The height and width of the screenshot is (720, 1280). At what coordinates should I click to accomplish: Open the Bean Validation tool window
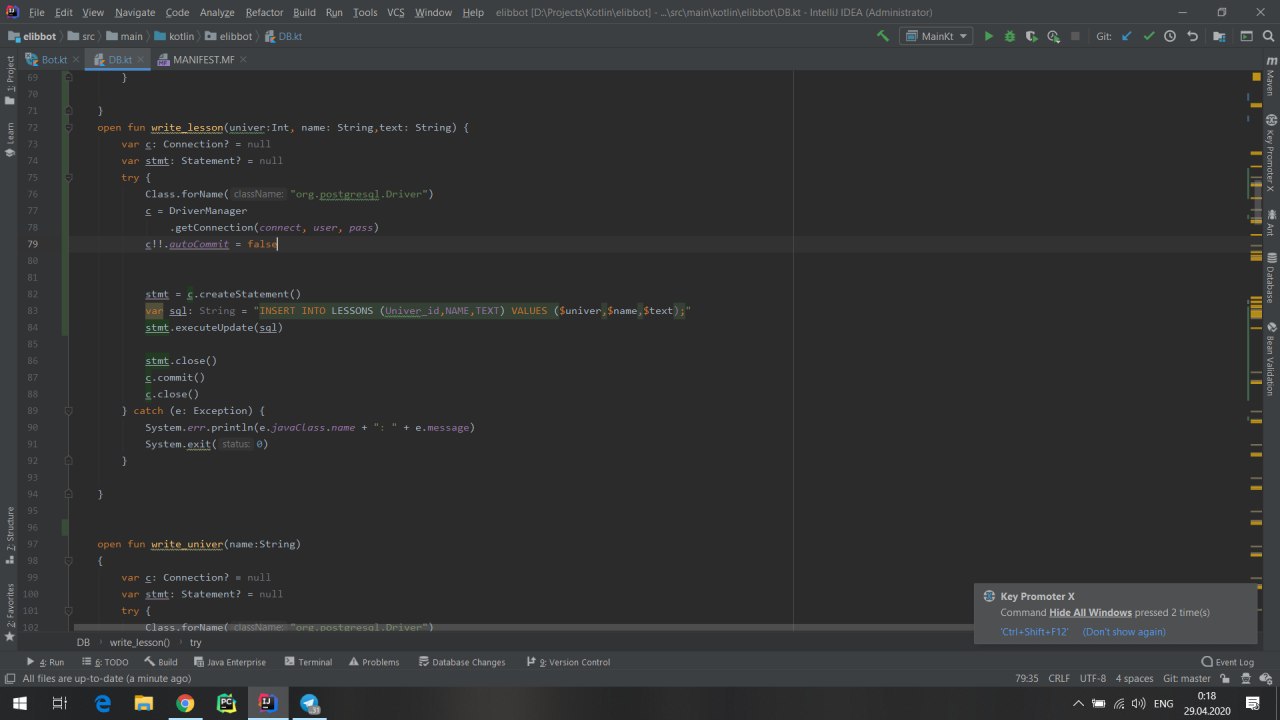pyautogui.click(x=1270, y=358)
